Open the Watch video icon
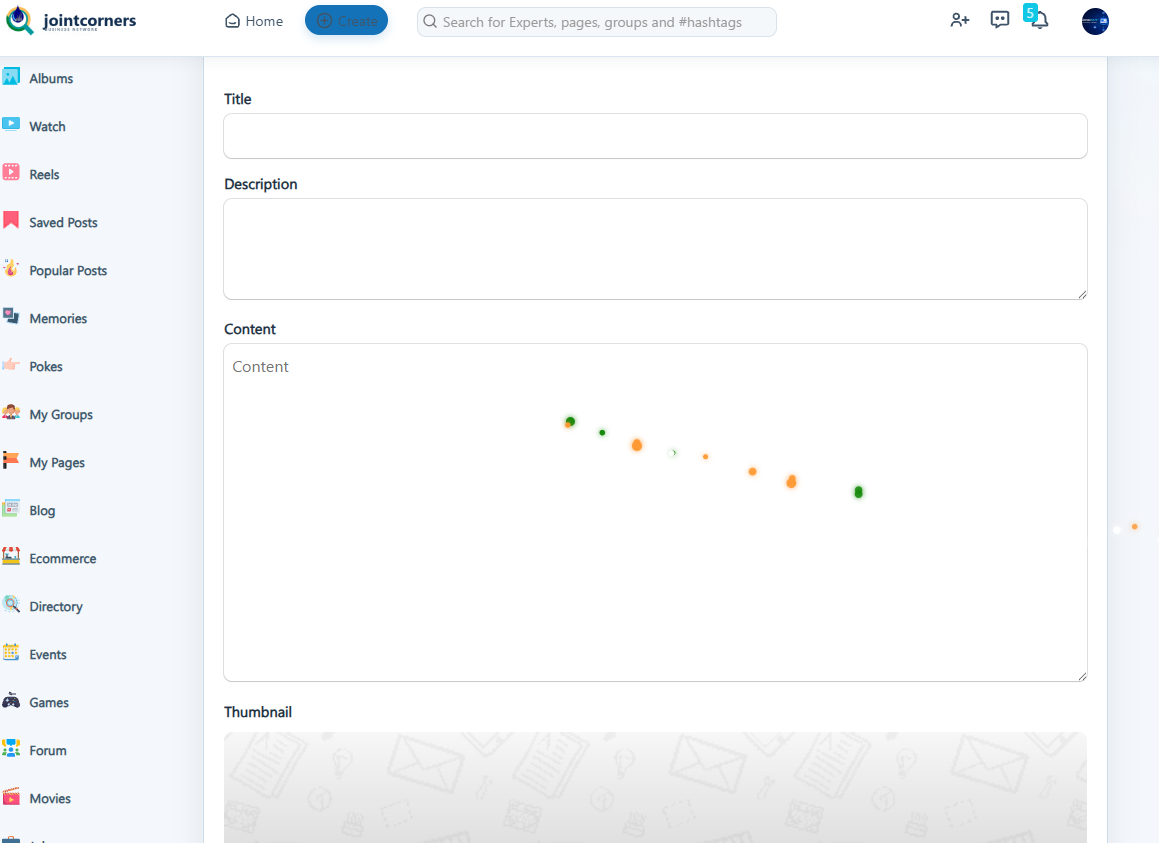The height and width of the screenshot is (843, 1159). click(11, 124)
